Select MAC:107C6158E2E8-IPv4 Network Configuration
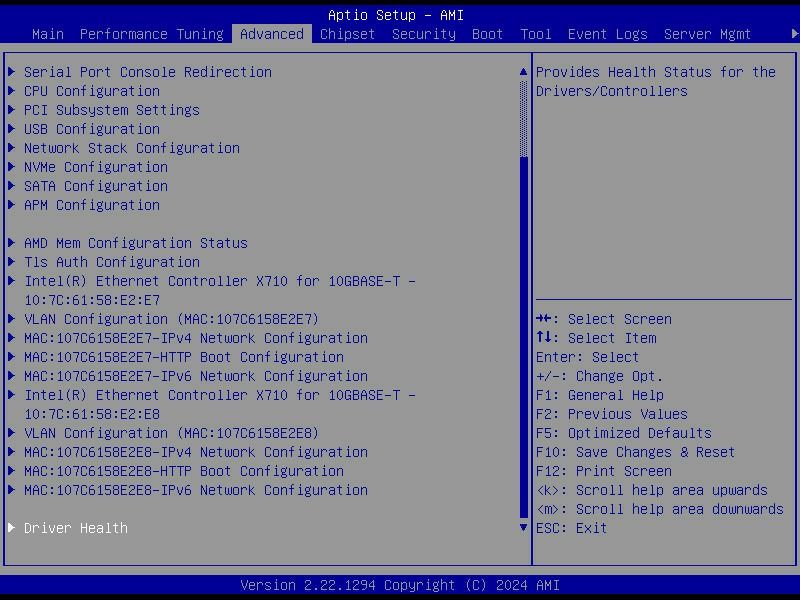 196,452
